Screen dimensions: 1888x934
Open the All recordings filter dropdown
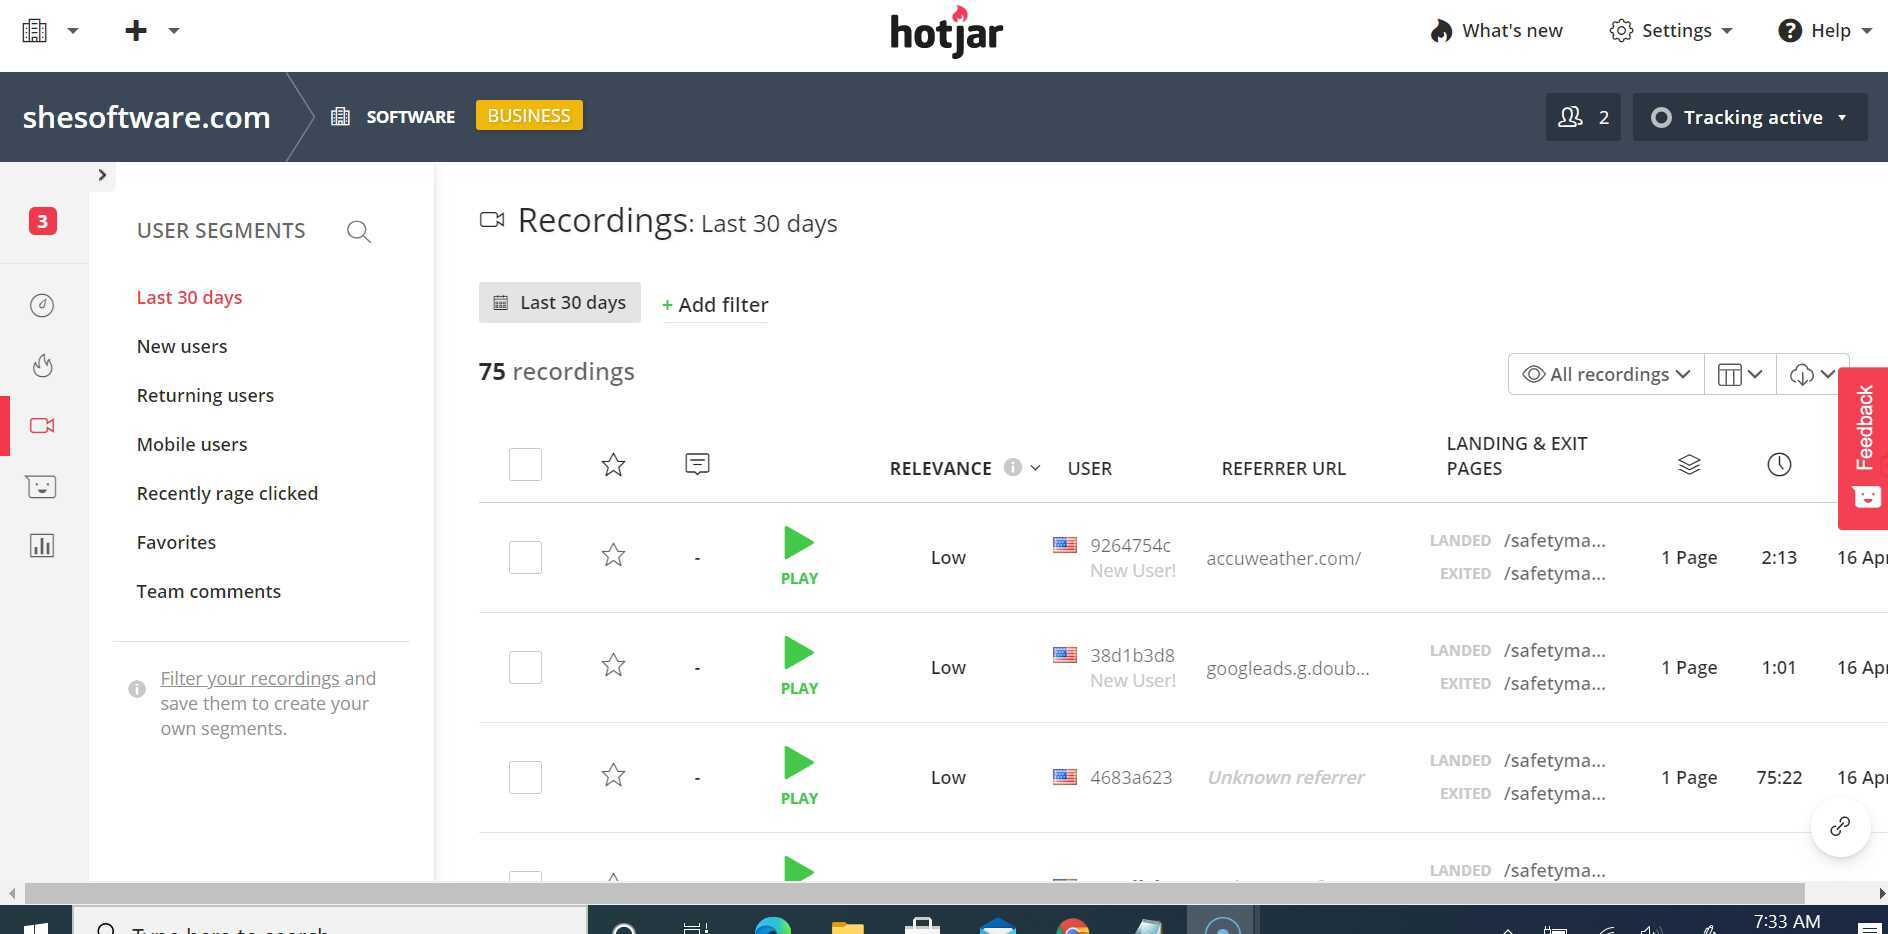[1604, 374]
